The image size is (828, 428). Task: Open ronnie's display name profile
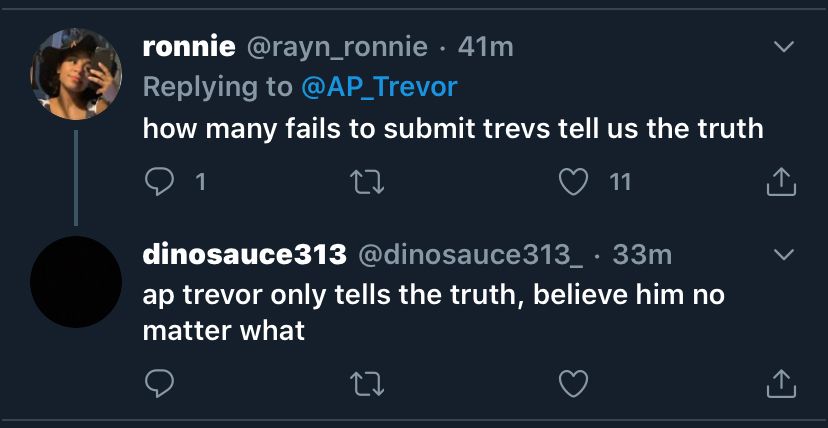pos(190,46)
